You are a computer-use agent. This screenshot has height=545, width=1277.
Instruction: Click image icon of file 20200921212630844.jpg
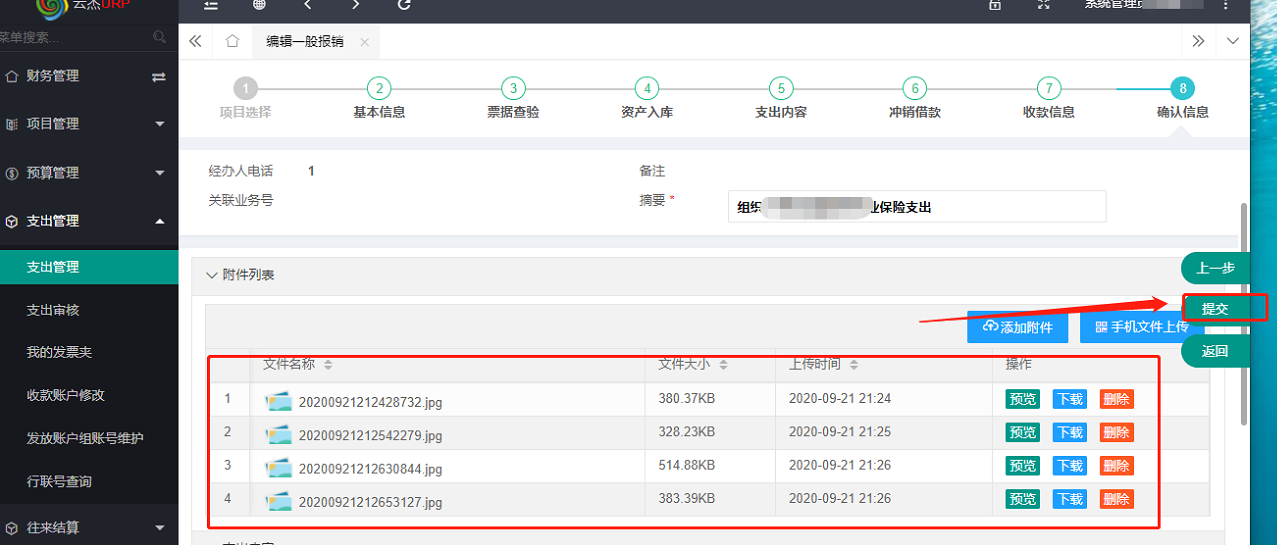pos(278,468)
